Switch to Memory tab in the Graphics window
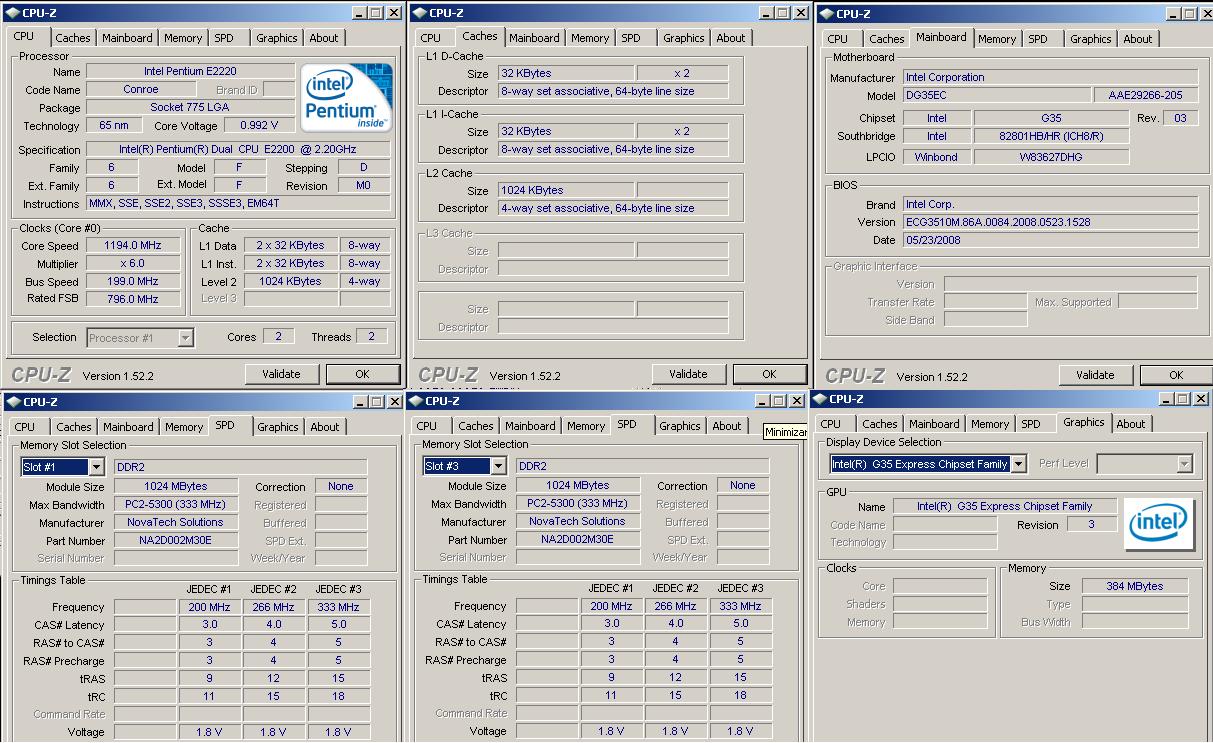1213x743 pixels. pos(989,424)
